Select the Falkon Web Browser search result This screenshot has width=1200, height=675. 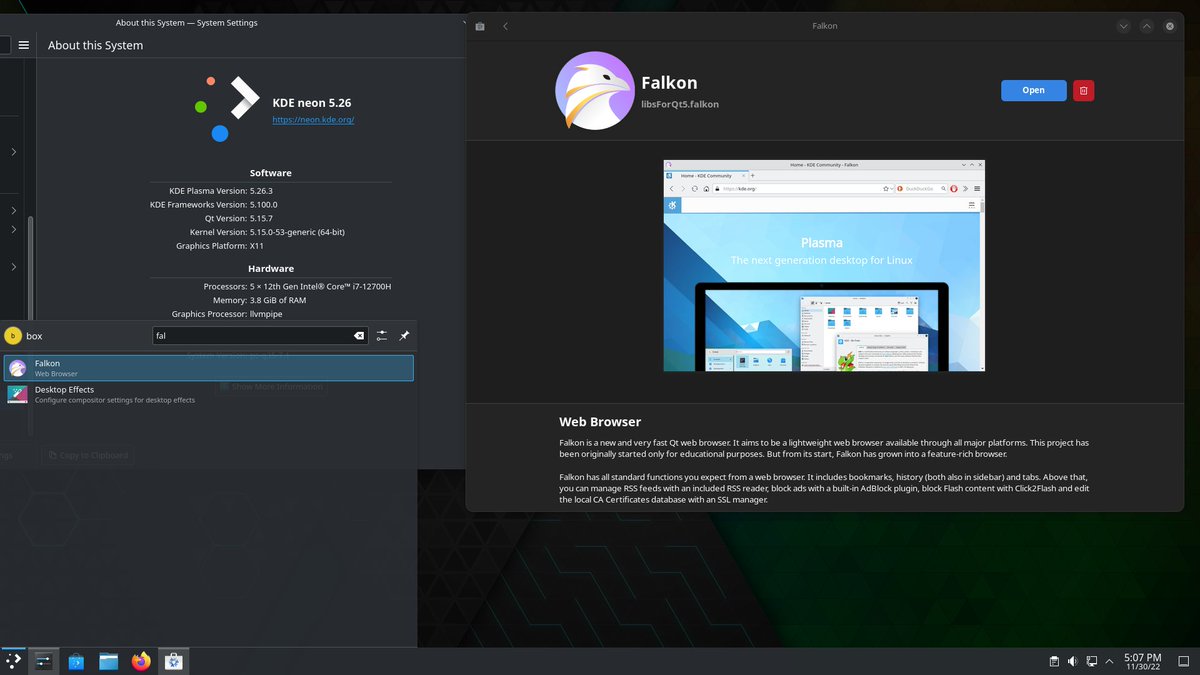208,368
